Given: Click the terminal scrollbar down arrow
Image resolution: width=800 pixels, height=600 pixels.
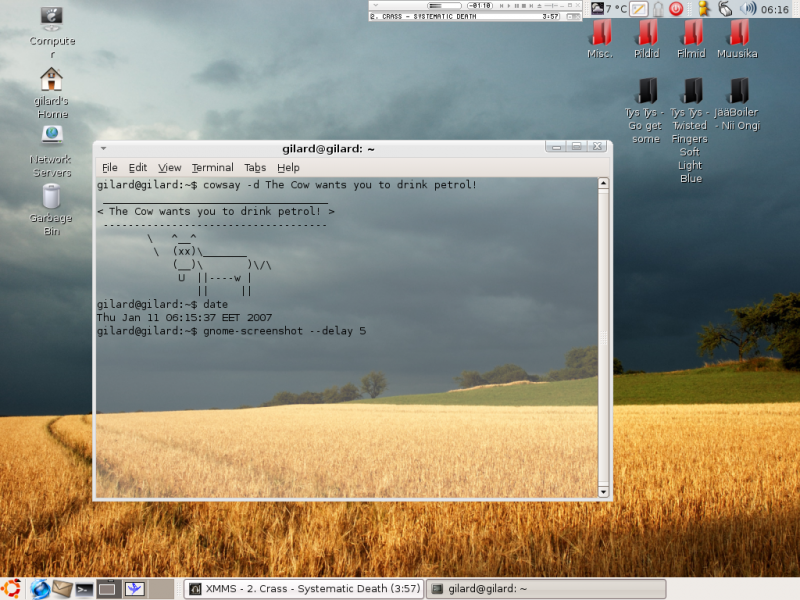Looking at the screenshot, I should pos(603,492).
